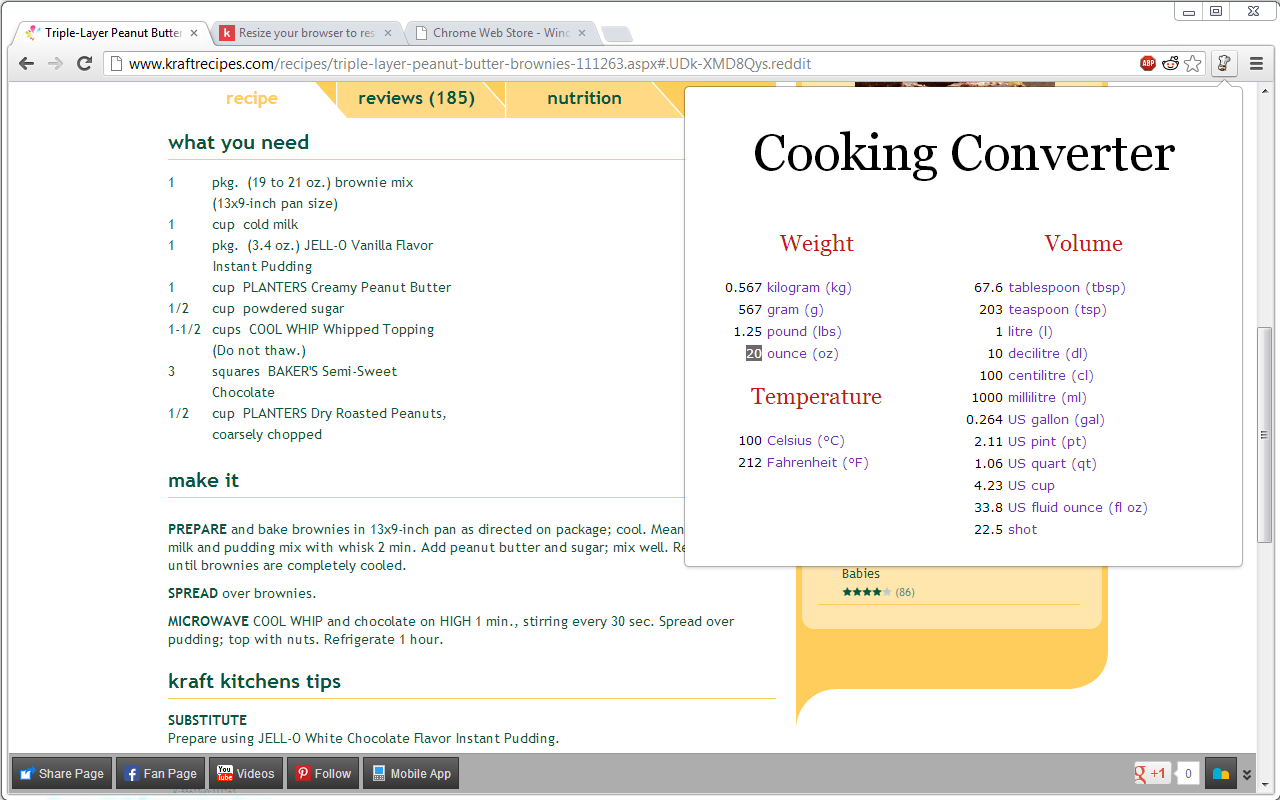1280x800 pixels.
Task: Select the US cup unit
Action: (1031, 485)
